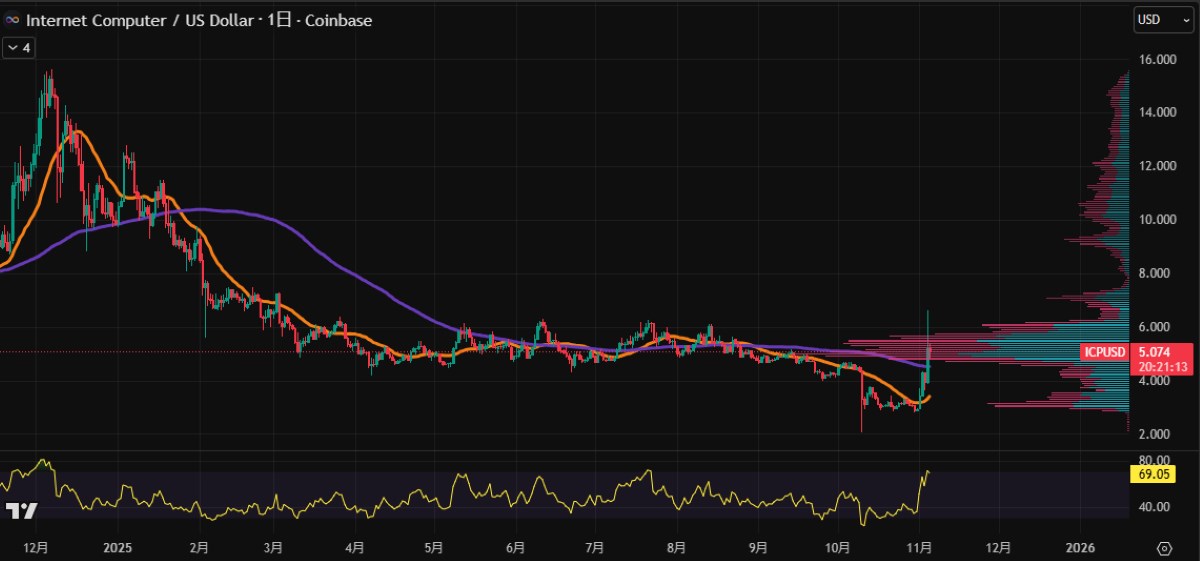Click the TradingView logo
1200x561 pixels.
[22, 511]
